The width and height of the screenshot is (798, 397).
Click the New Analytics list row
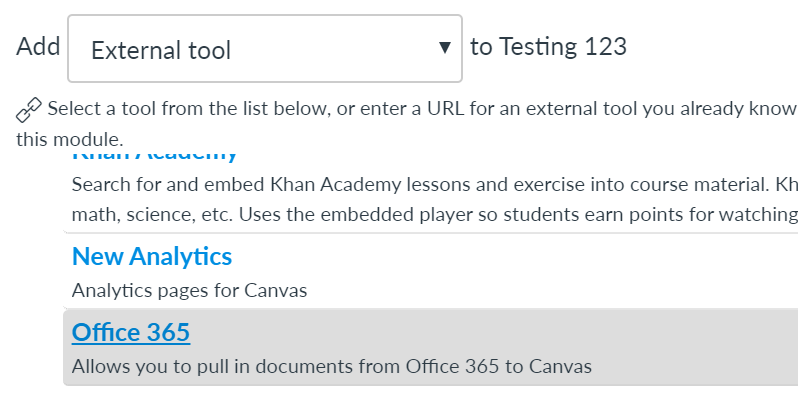point(431,271)
